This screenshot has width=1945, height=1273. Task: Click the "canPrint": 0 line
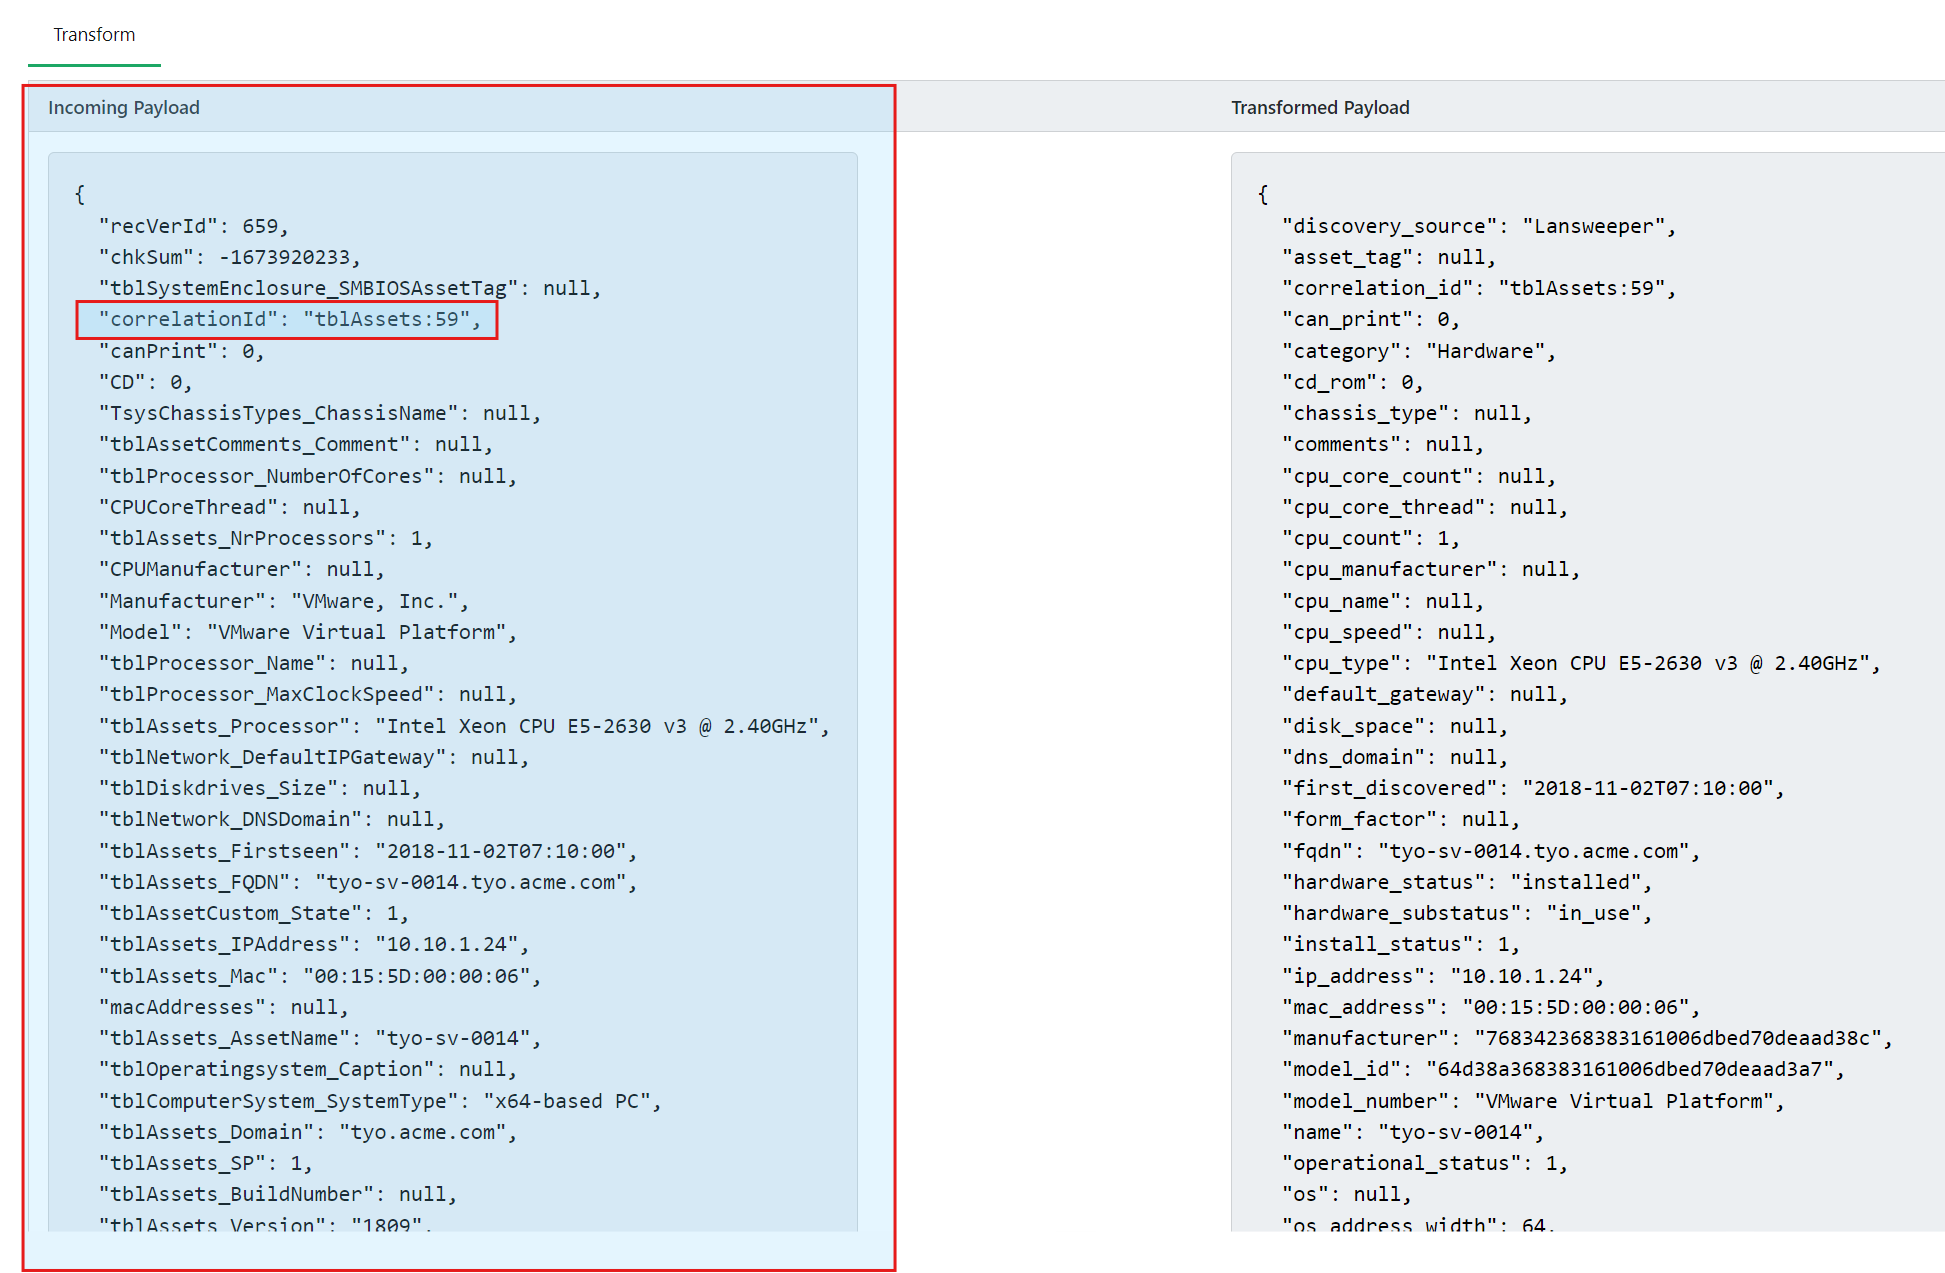coord(181,351)
